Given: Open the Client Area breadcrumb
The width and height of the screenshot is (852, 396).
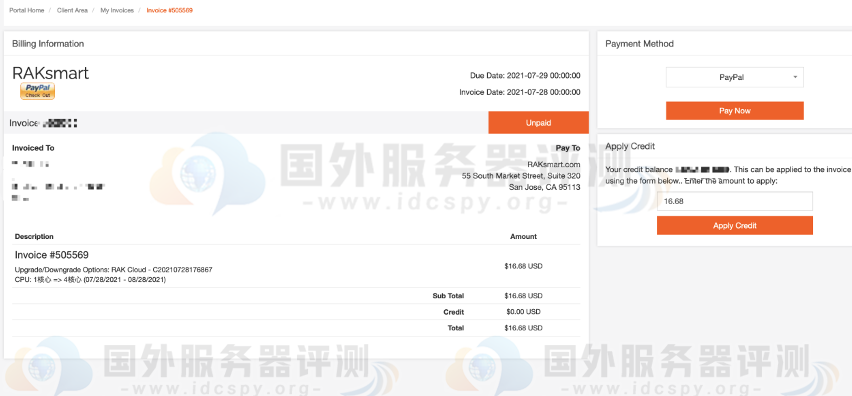Looking at the screenshot, I should coord(72,10).
